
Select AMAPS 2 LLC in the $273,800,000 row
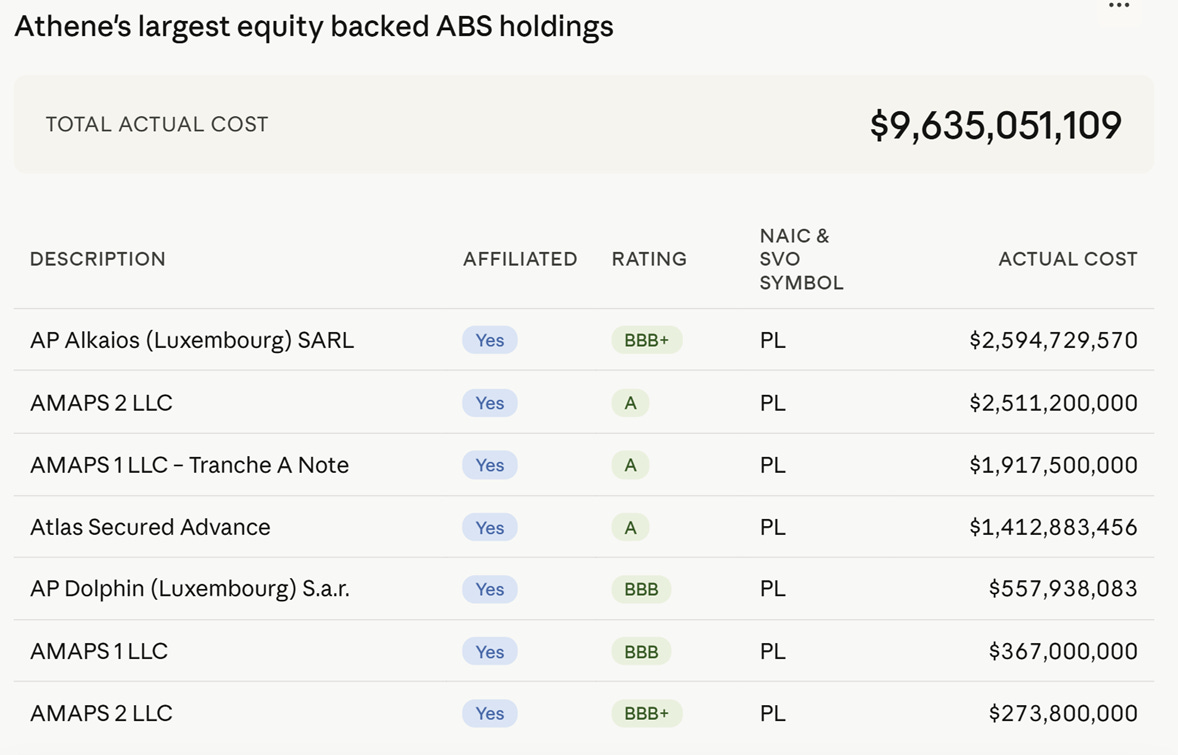pyautogui.click(x=101, y=713)
